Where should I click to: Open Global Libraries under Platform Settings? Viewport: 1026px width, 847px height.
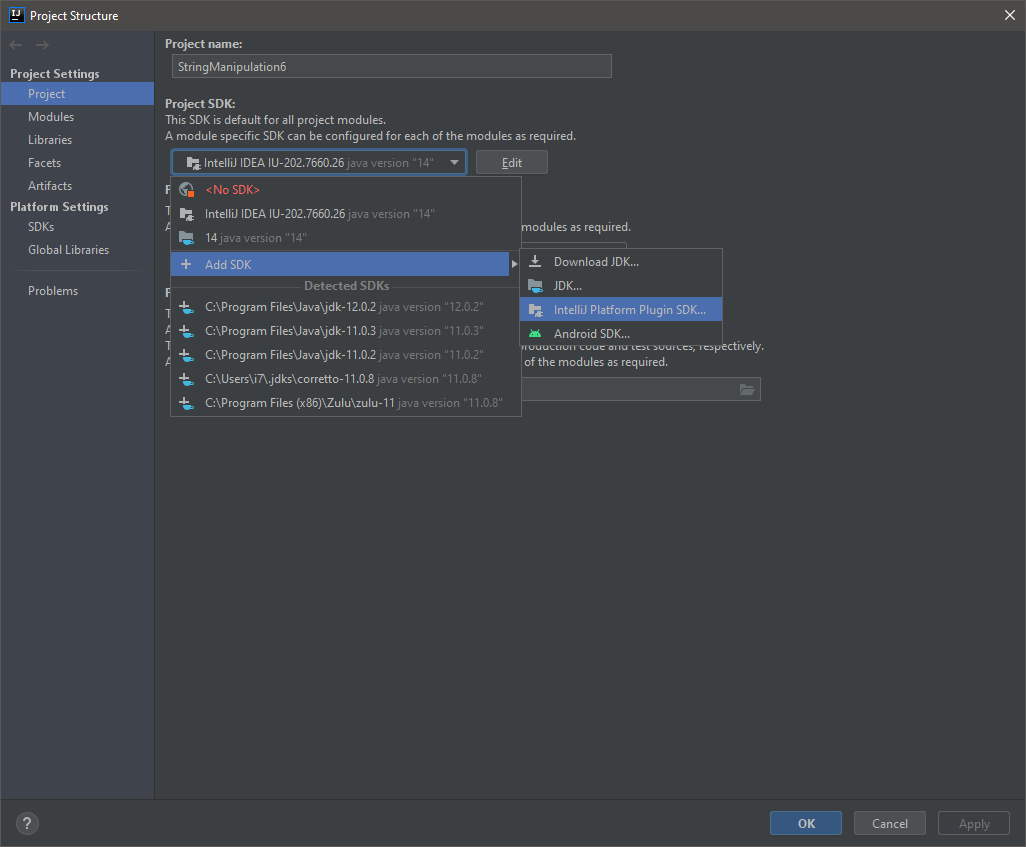pyautogui.click(x=77, y=249)
